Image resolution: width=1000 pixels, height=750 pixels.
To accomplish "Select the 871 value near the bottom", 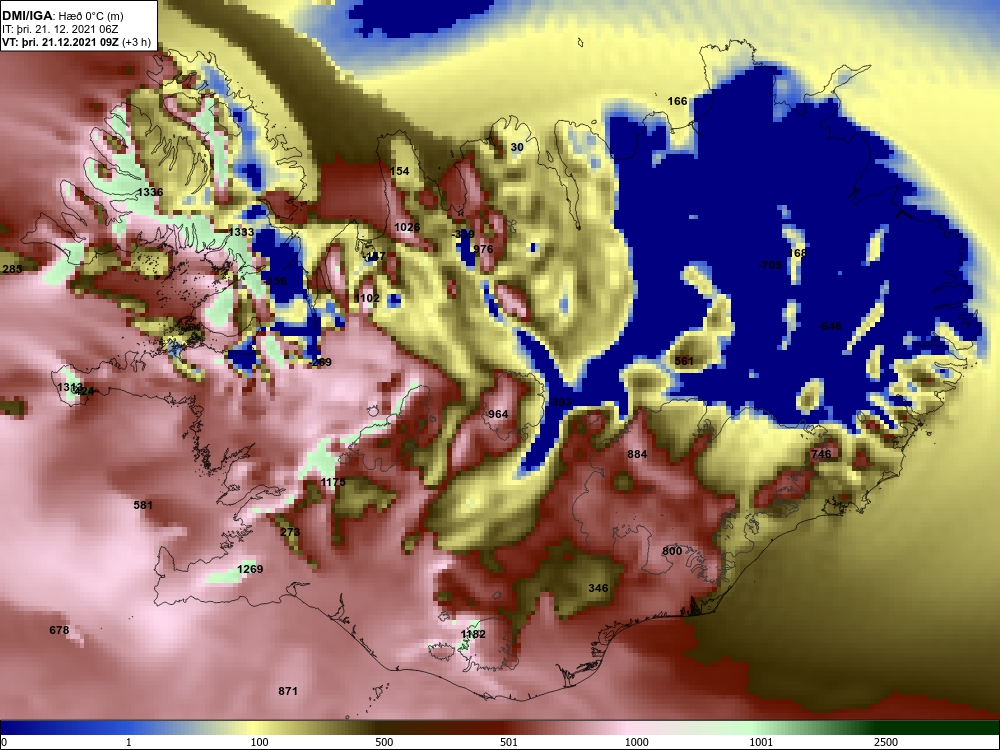I will (x=288, y=691).
